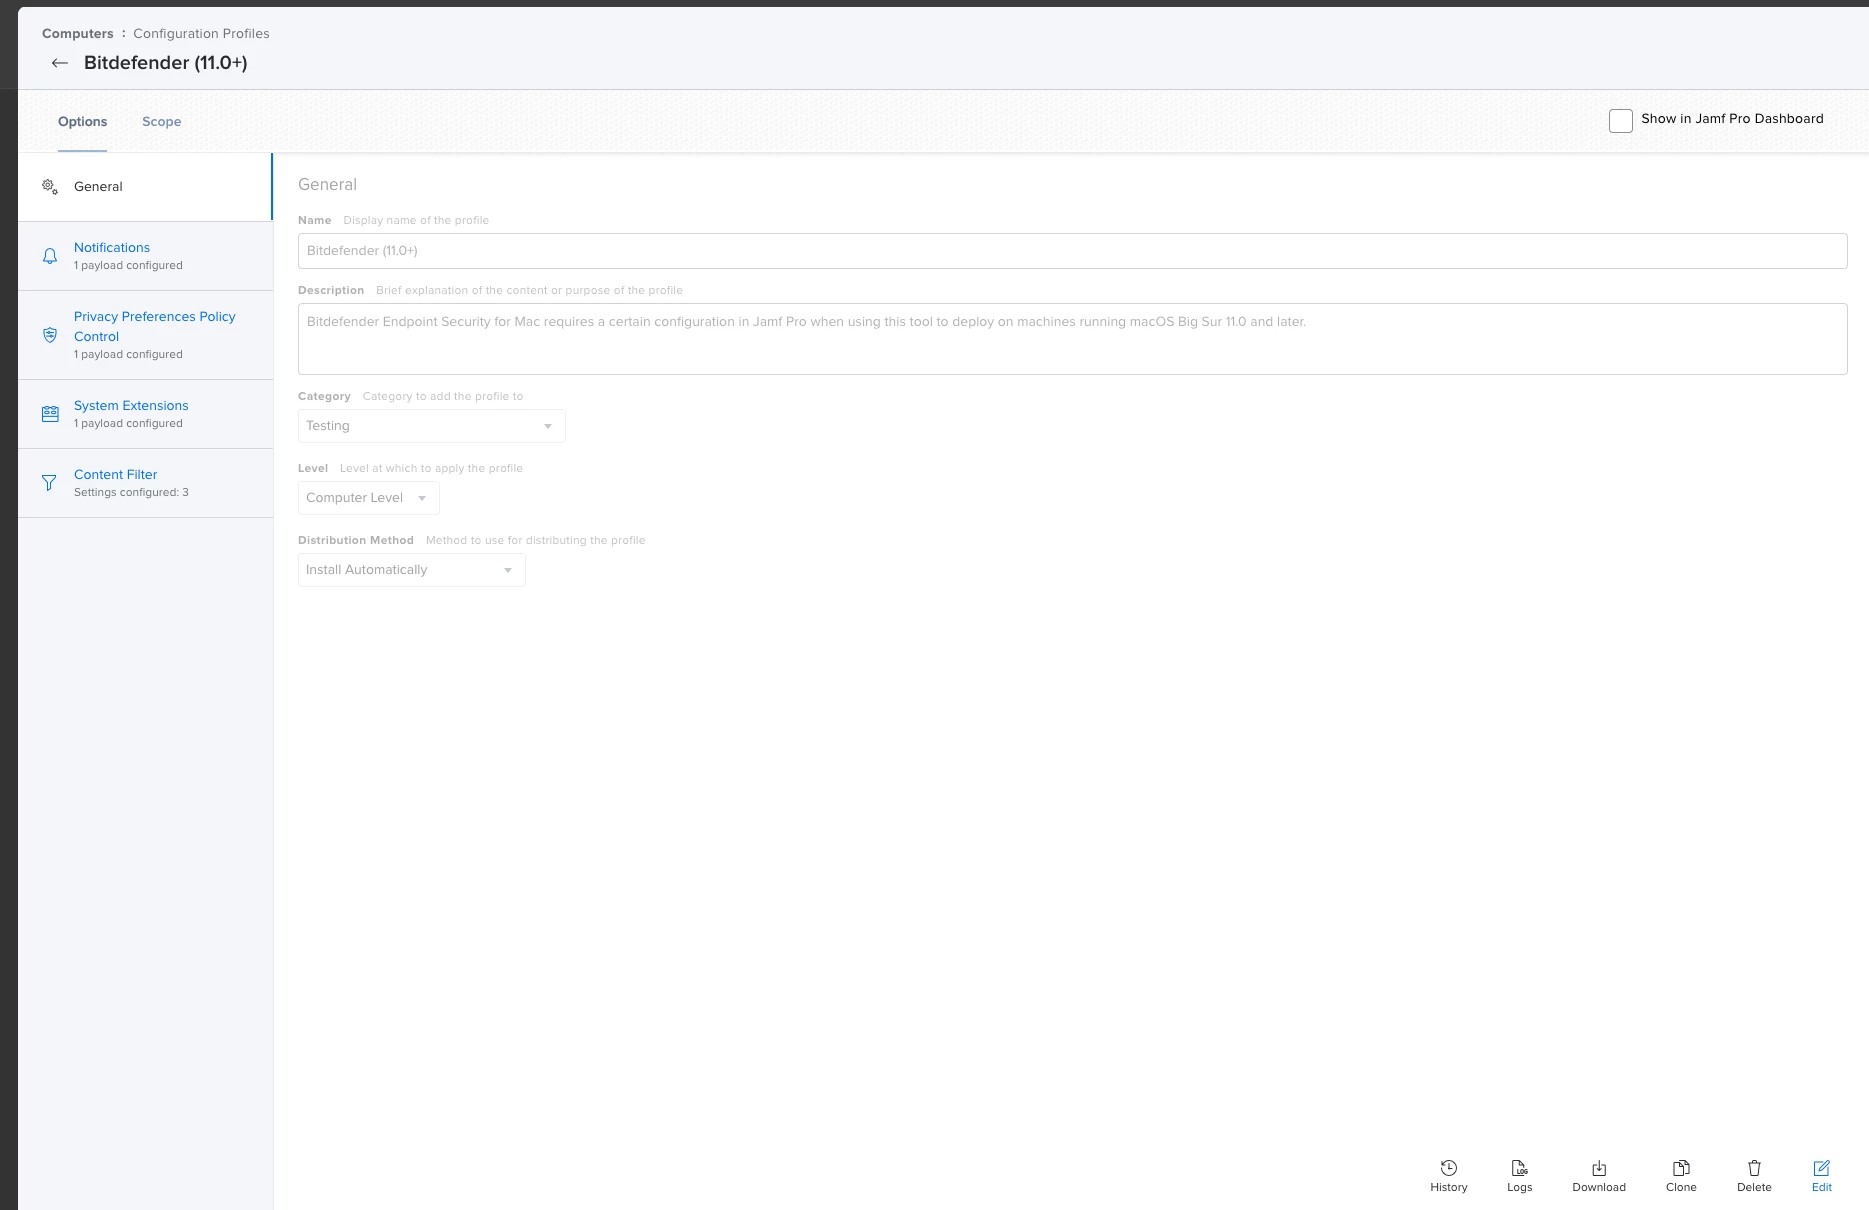
Task: Open the Distribution Method dropdown
Action: (x=412, y=570)
